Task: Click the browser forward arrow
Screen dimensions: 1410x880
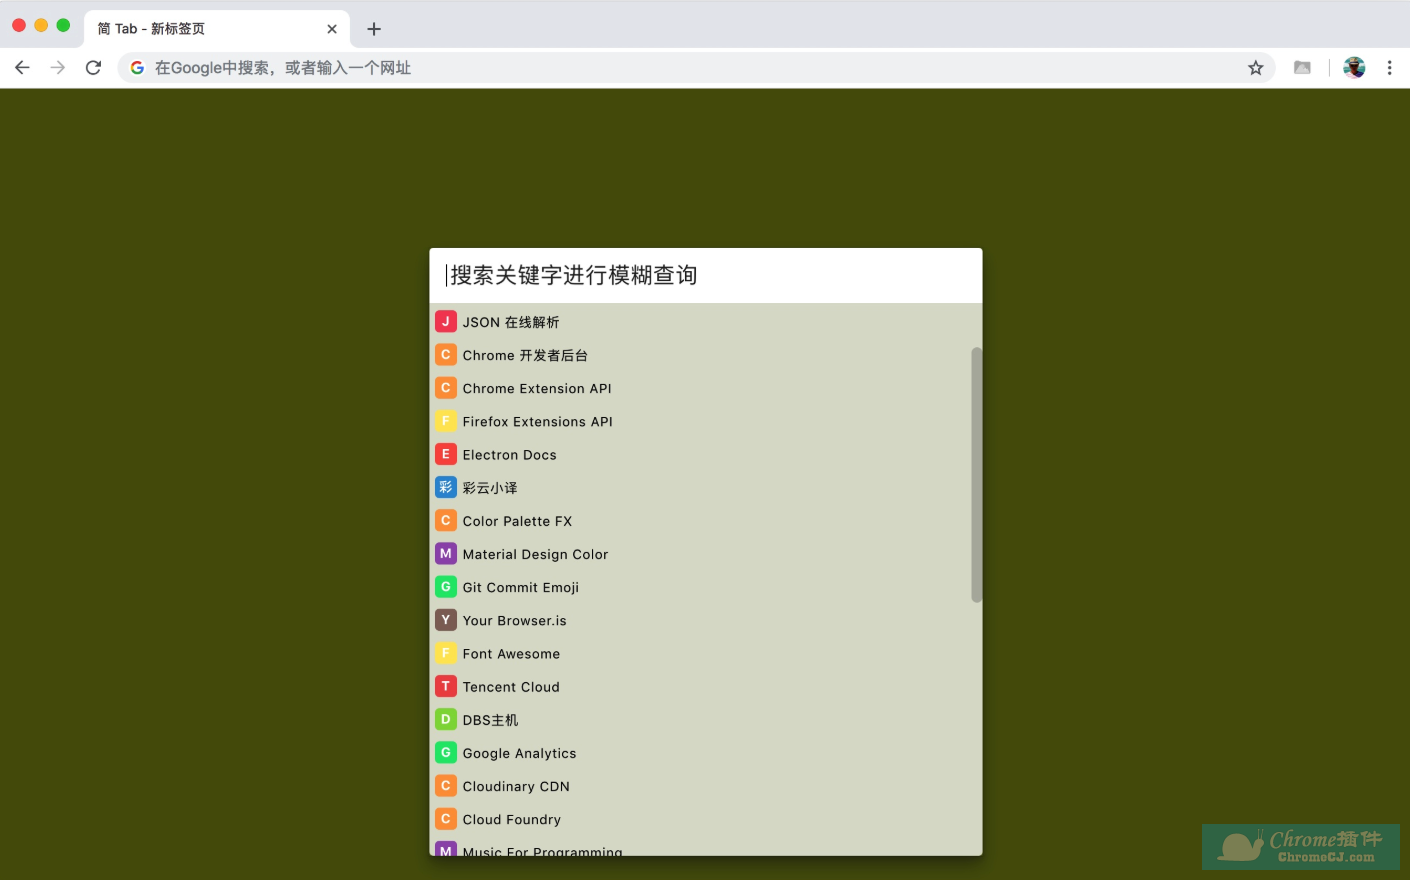Action: (58, 68)
